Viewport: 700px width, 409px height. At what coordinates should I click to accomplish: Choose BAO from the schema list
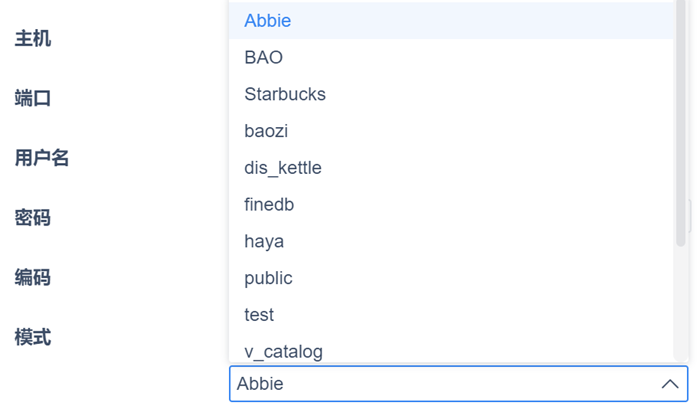coord(264,58)
